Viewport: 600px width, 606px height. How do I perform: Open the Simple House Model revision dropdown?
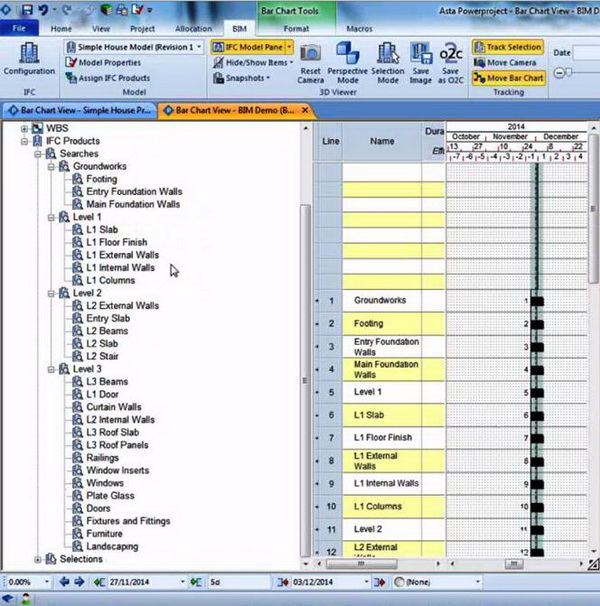pos(199,47)
